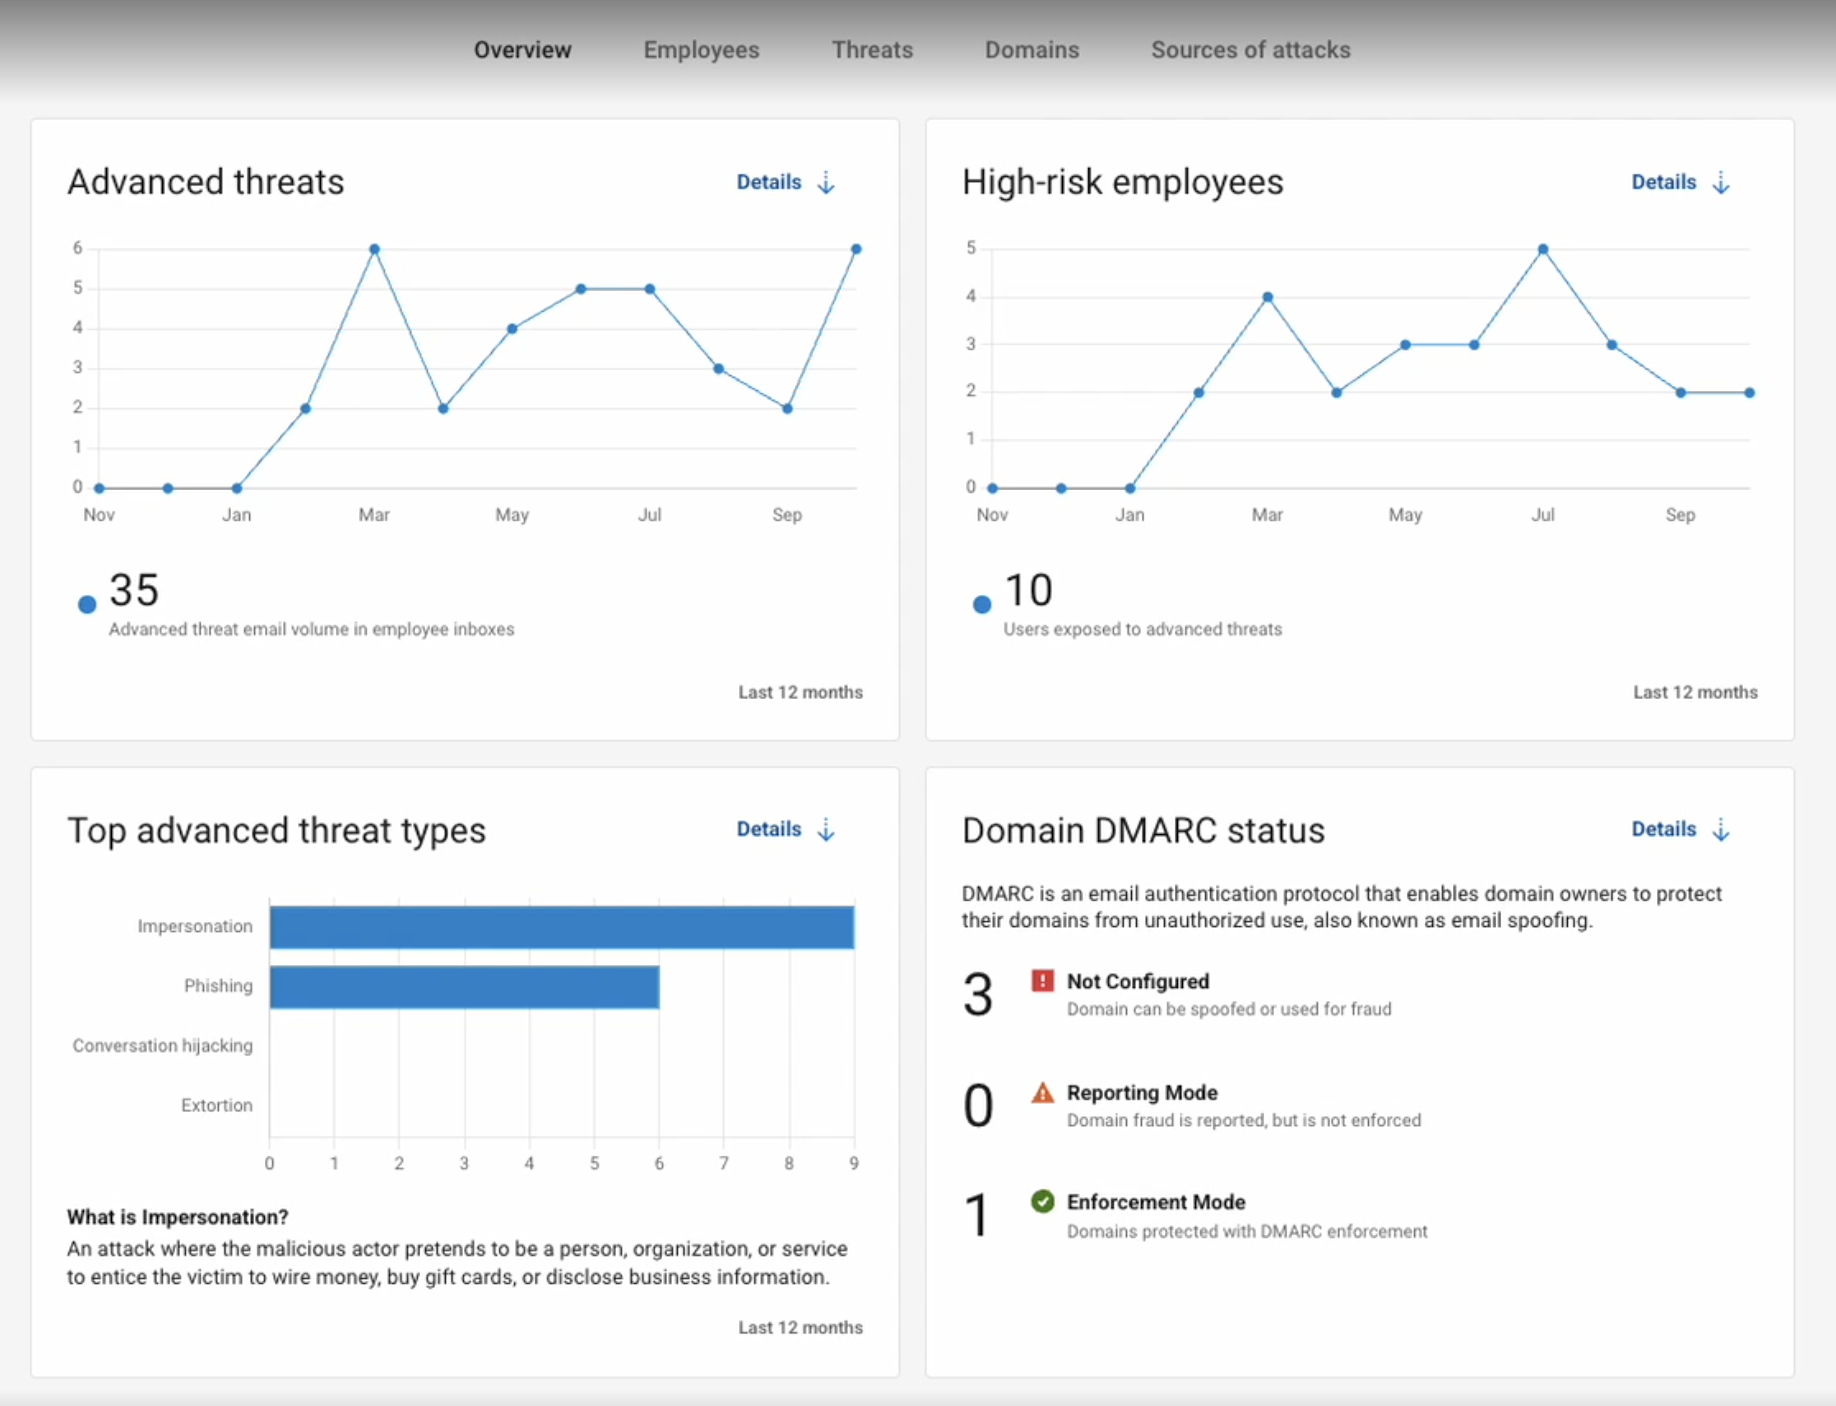The width and height of the screenshot is (1836, 1406).
Task: Select the July peak on High-risk employees chart
Action: [x=1543, y=248]
